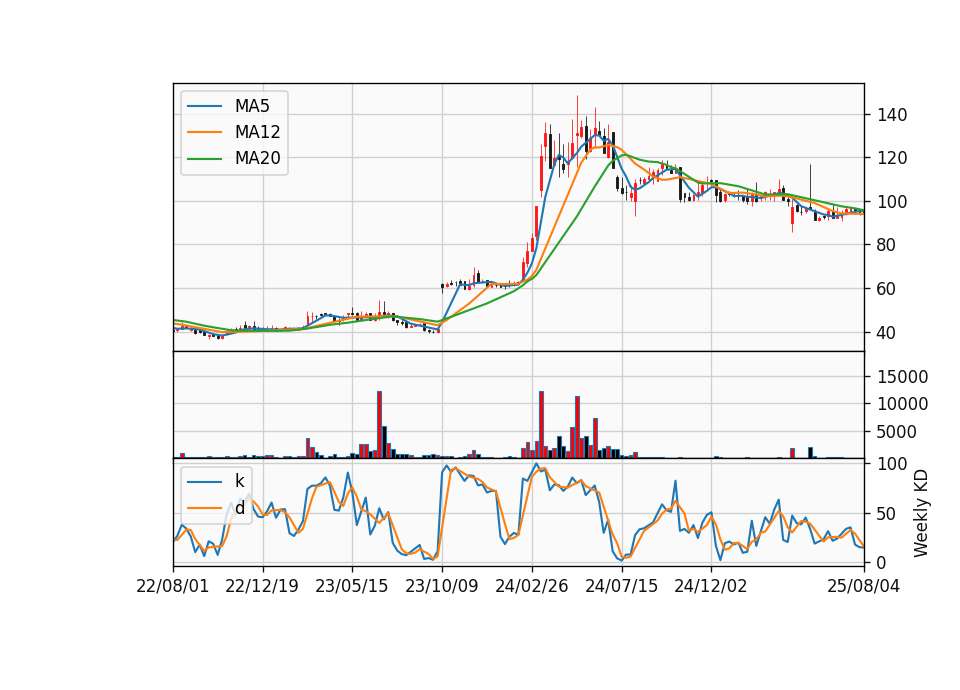Viewport: 960px width, 690px height.
Task: Click the tallest volume bar near 23/05/15
Action: [380, 424]
